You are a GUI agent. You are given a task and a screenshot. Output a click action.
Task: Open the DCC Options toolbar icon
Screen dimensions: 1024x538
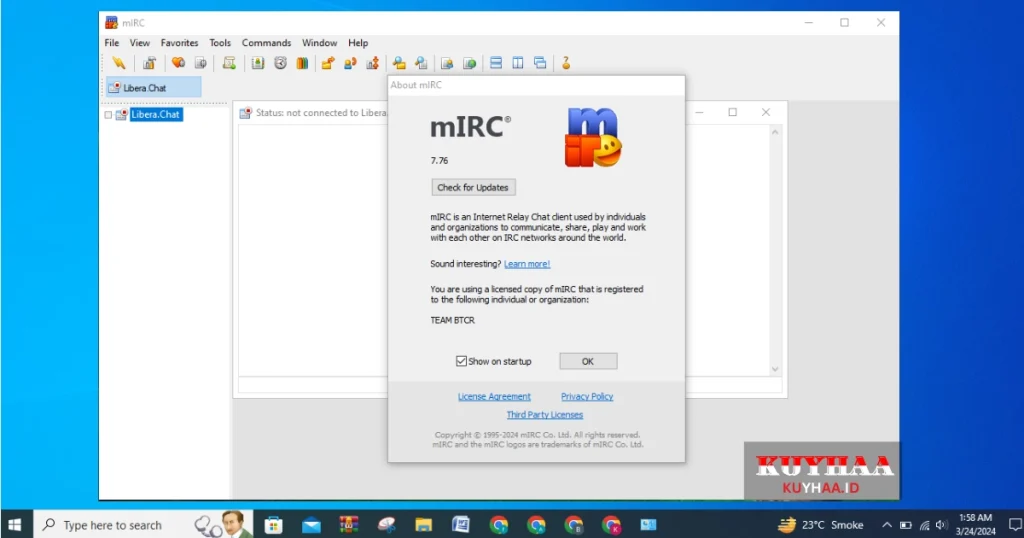coord(372,63)
